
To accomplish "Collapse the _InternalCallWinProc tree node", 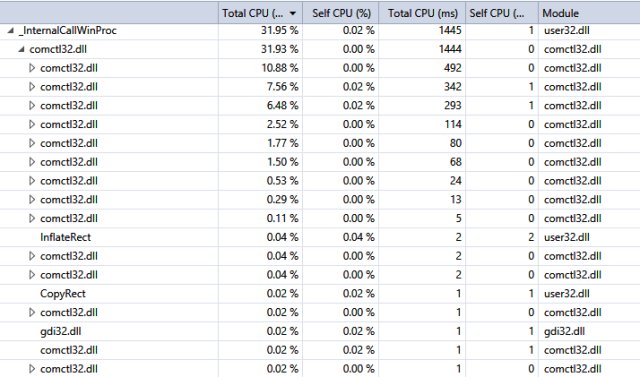I will [x=11, y=31].
